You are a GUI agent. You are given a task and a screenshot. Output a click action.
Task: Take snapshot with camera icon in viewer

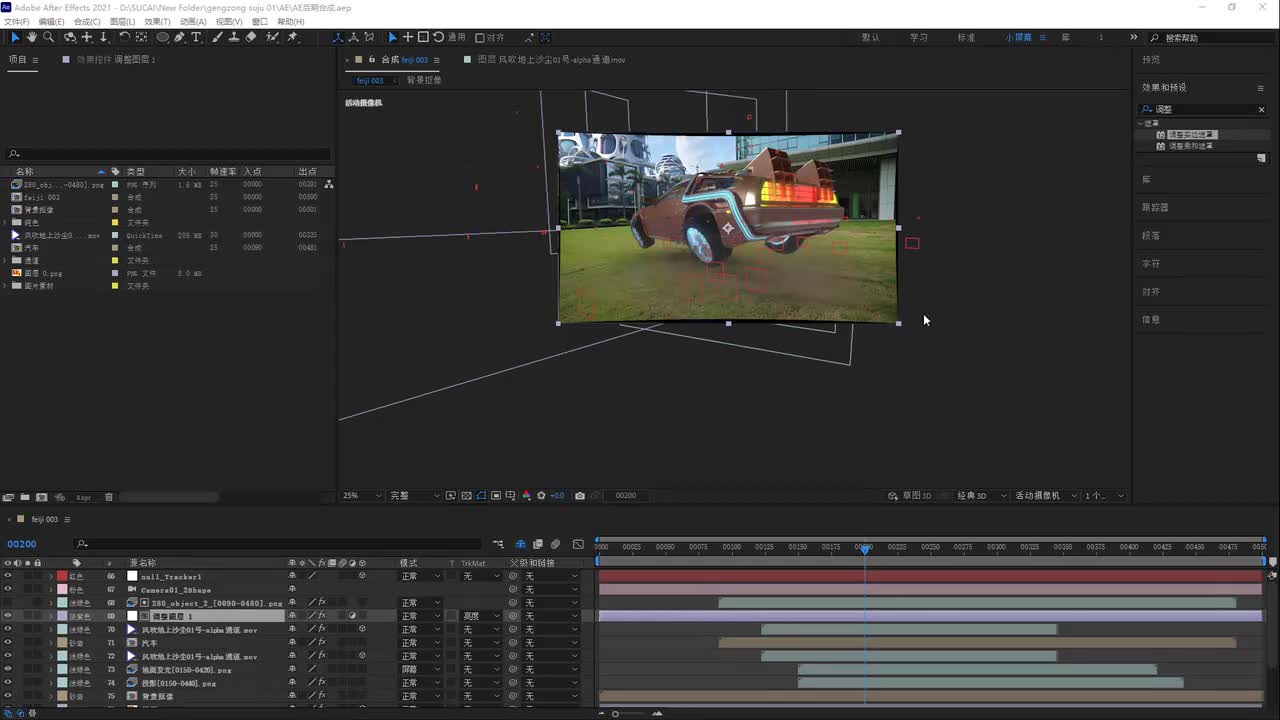tap(580, 496)
